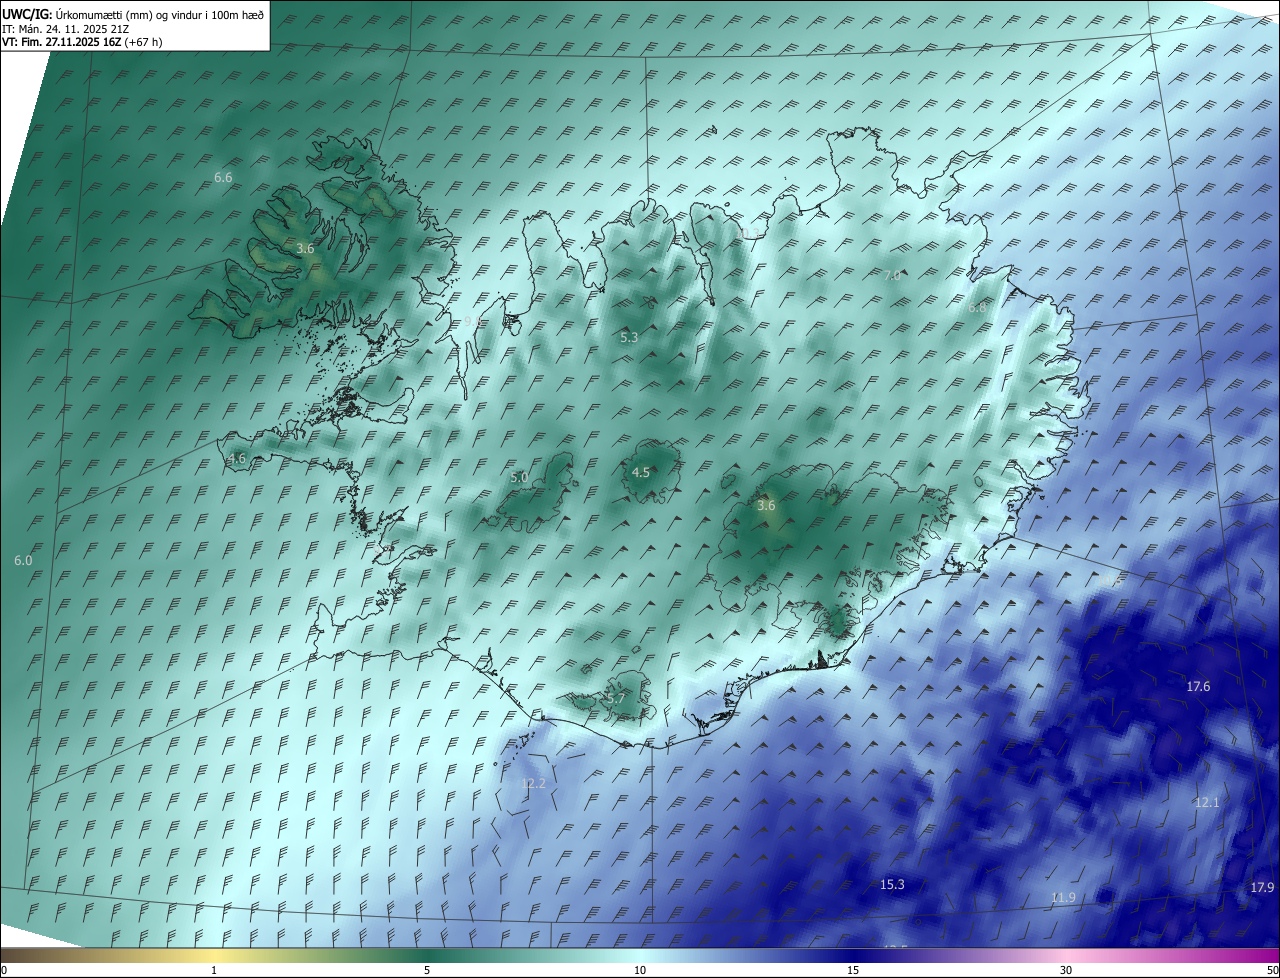The height and width of the screenshot is (978, 1280).
Task: Click the valid time 'VT: Fim. 27.11.2025 16Z'
Action: [x=62, y=42]
